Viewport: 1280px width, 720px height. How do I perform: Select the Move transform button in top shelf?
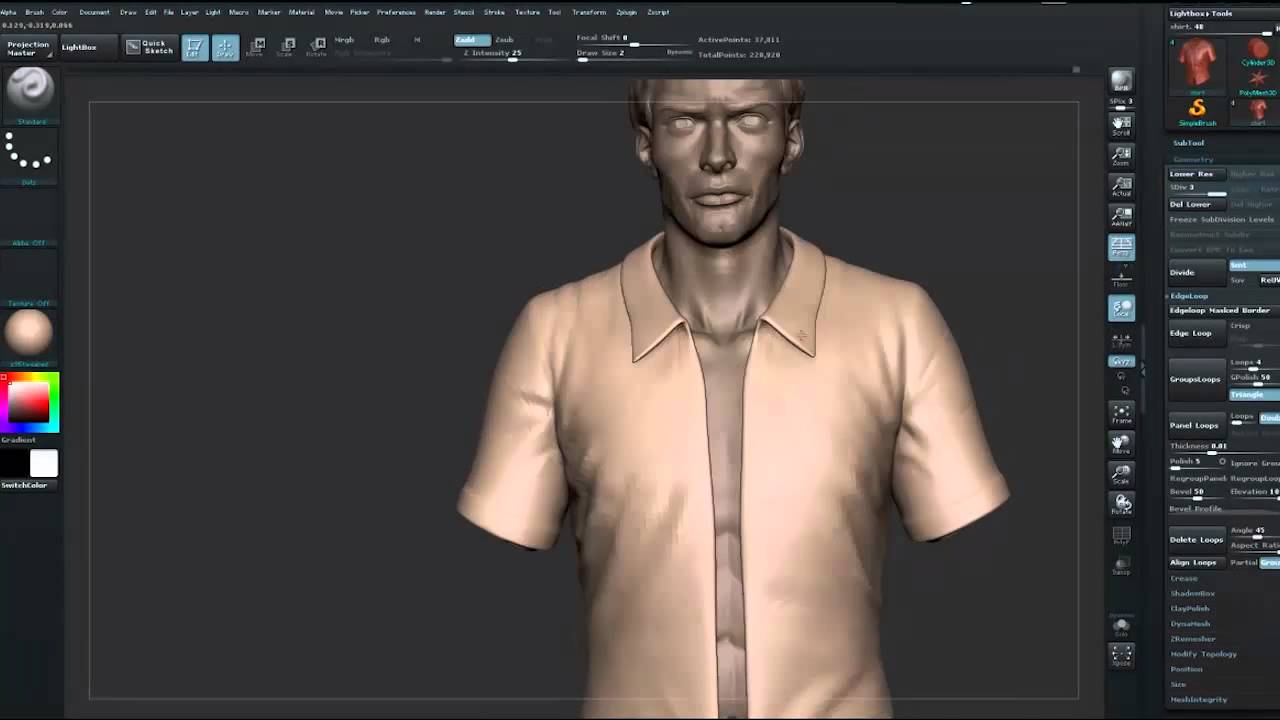[x=256, y=46]
